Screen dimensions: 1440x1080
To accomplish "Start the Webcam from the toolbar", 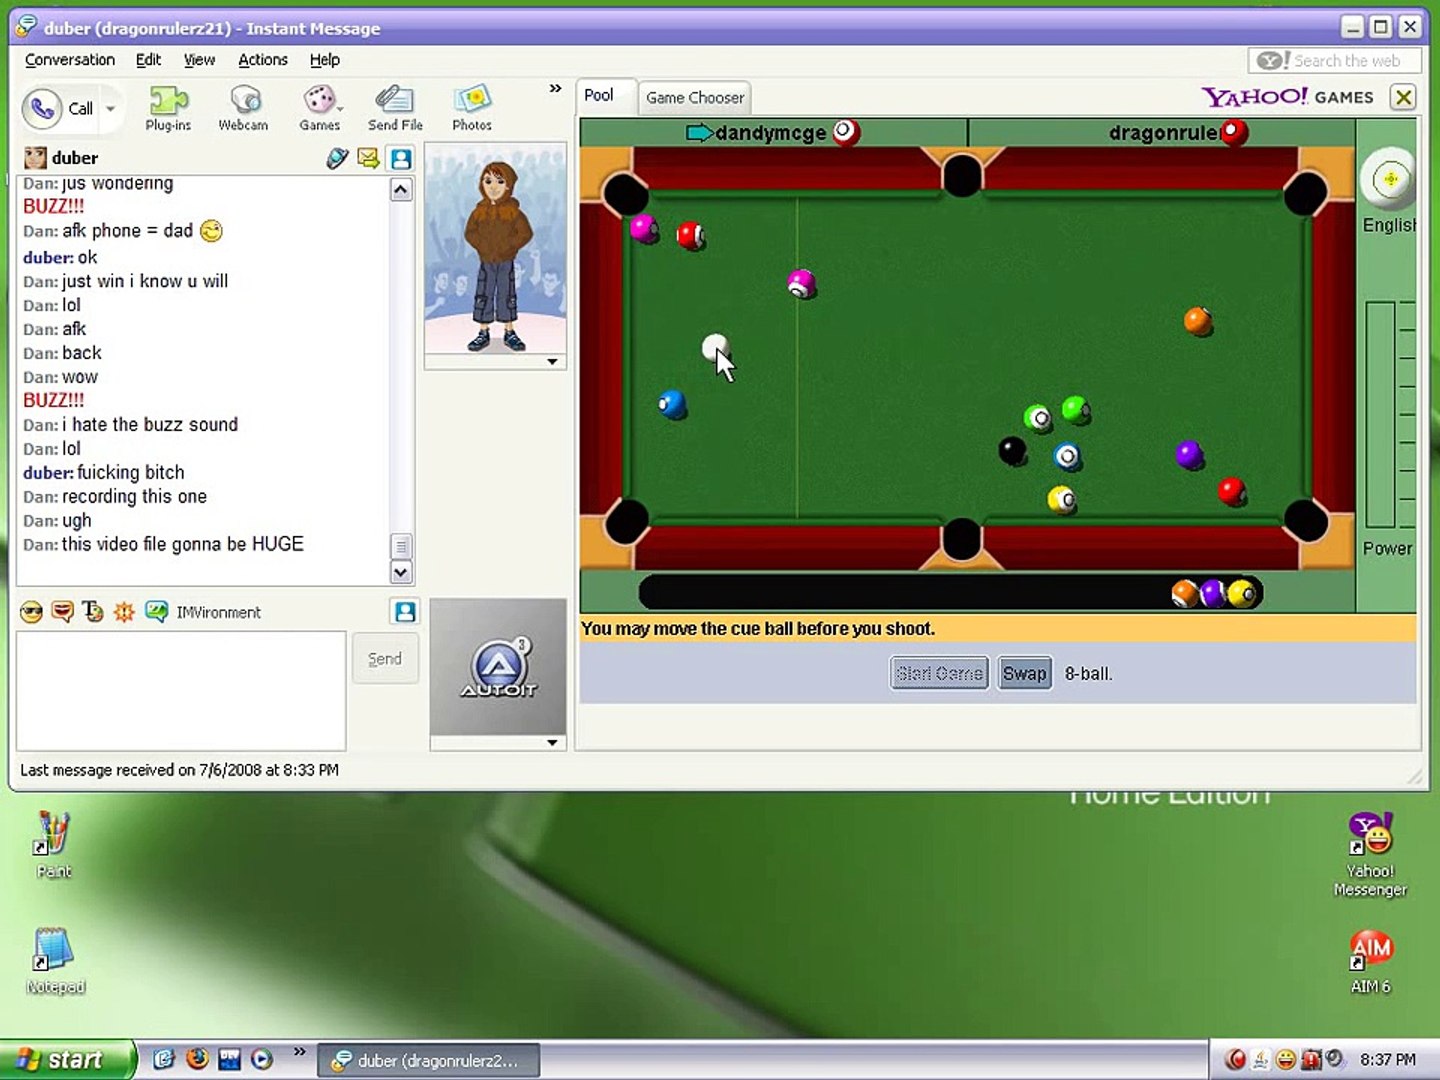I will [x=243, y=108].
